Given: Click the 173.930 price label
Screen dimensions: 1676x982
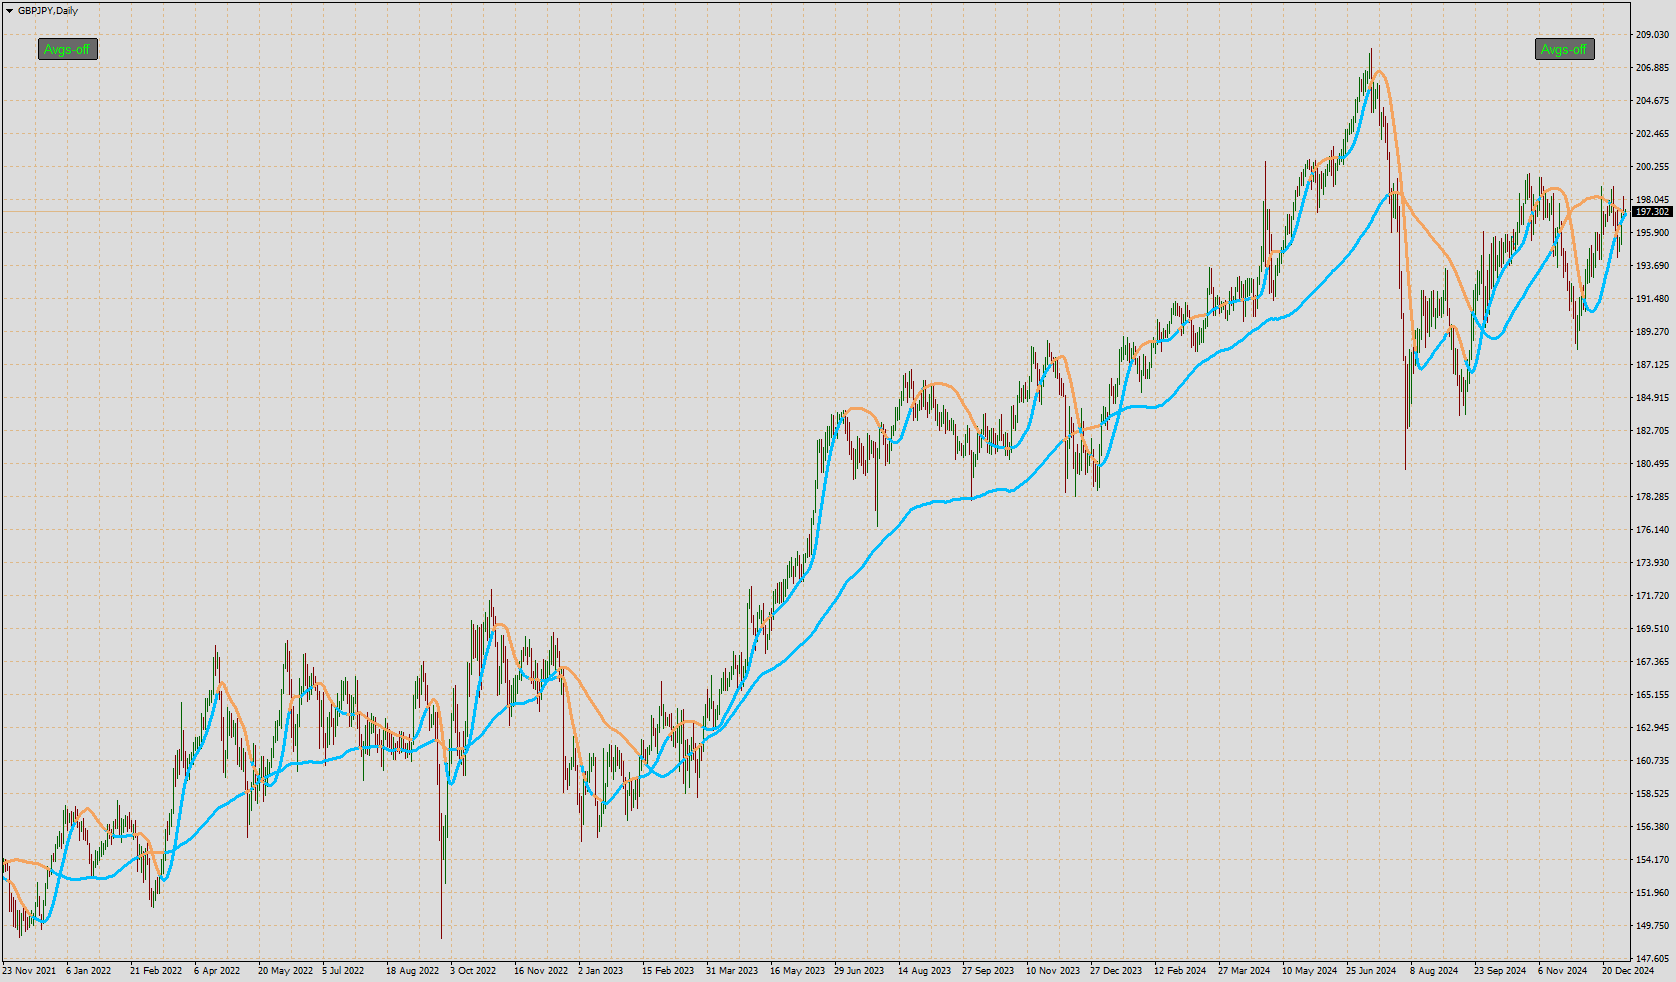Looking at the screenshot, I should (1652, 563).
